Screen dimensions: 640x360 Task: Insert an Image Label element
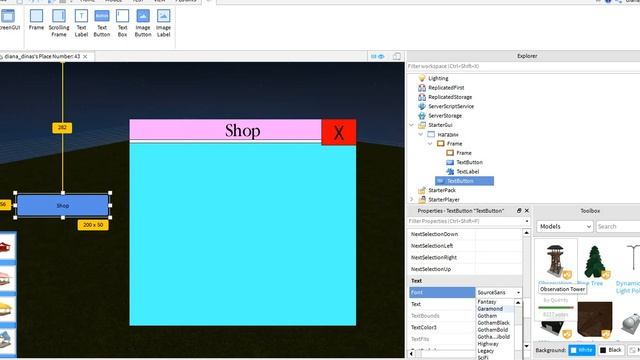[163, 23]
